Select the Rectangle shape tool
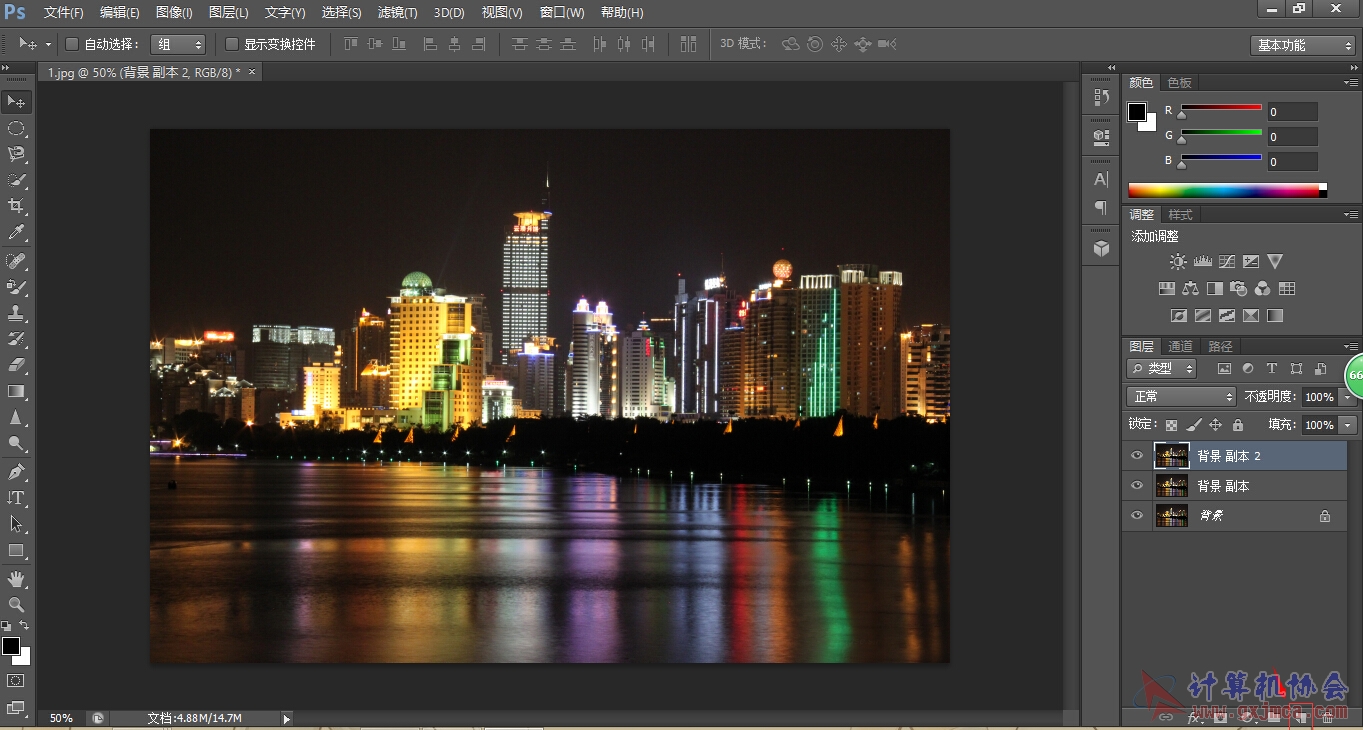The width and height of the screenshot is (1363, 730). 17,550
